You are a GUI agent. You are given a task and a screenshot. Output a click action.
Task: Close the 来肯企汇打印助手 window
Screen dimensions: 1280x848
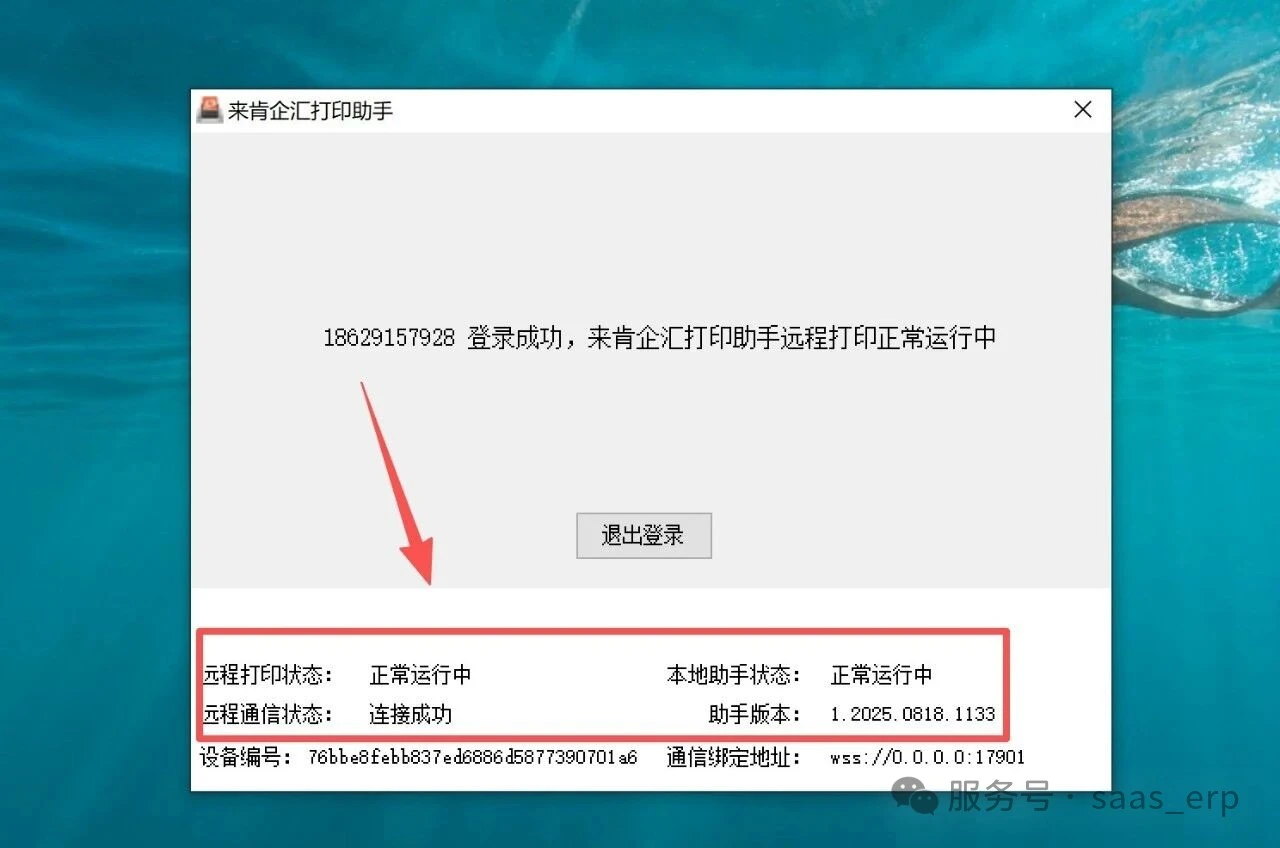(1083, 110)
